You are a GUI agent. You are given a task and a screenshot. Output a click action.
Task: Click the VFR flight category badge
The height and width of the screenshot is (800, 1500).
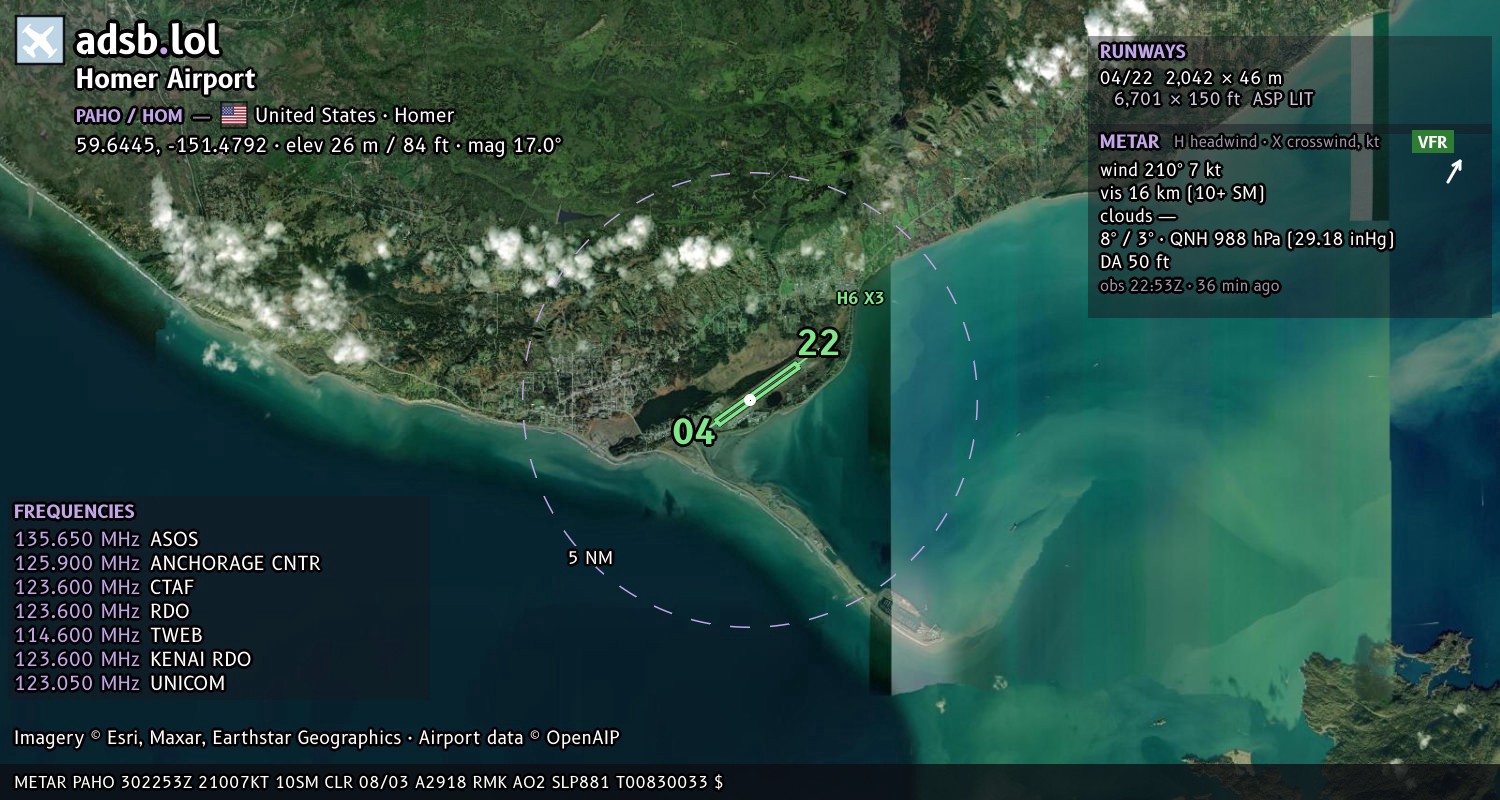pyautogui.click(x=1433, y=142)
